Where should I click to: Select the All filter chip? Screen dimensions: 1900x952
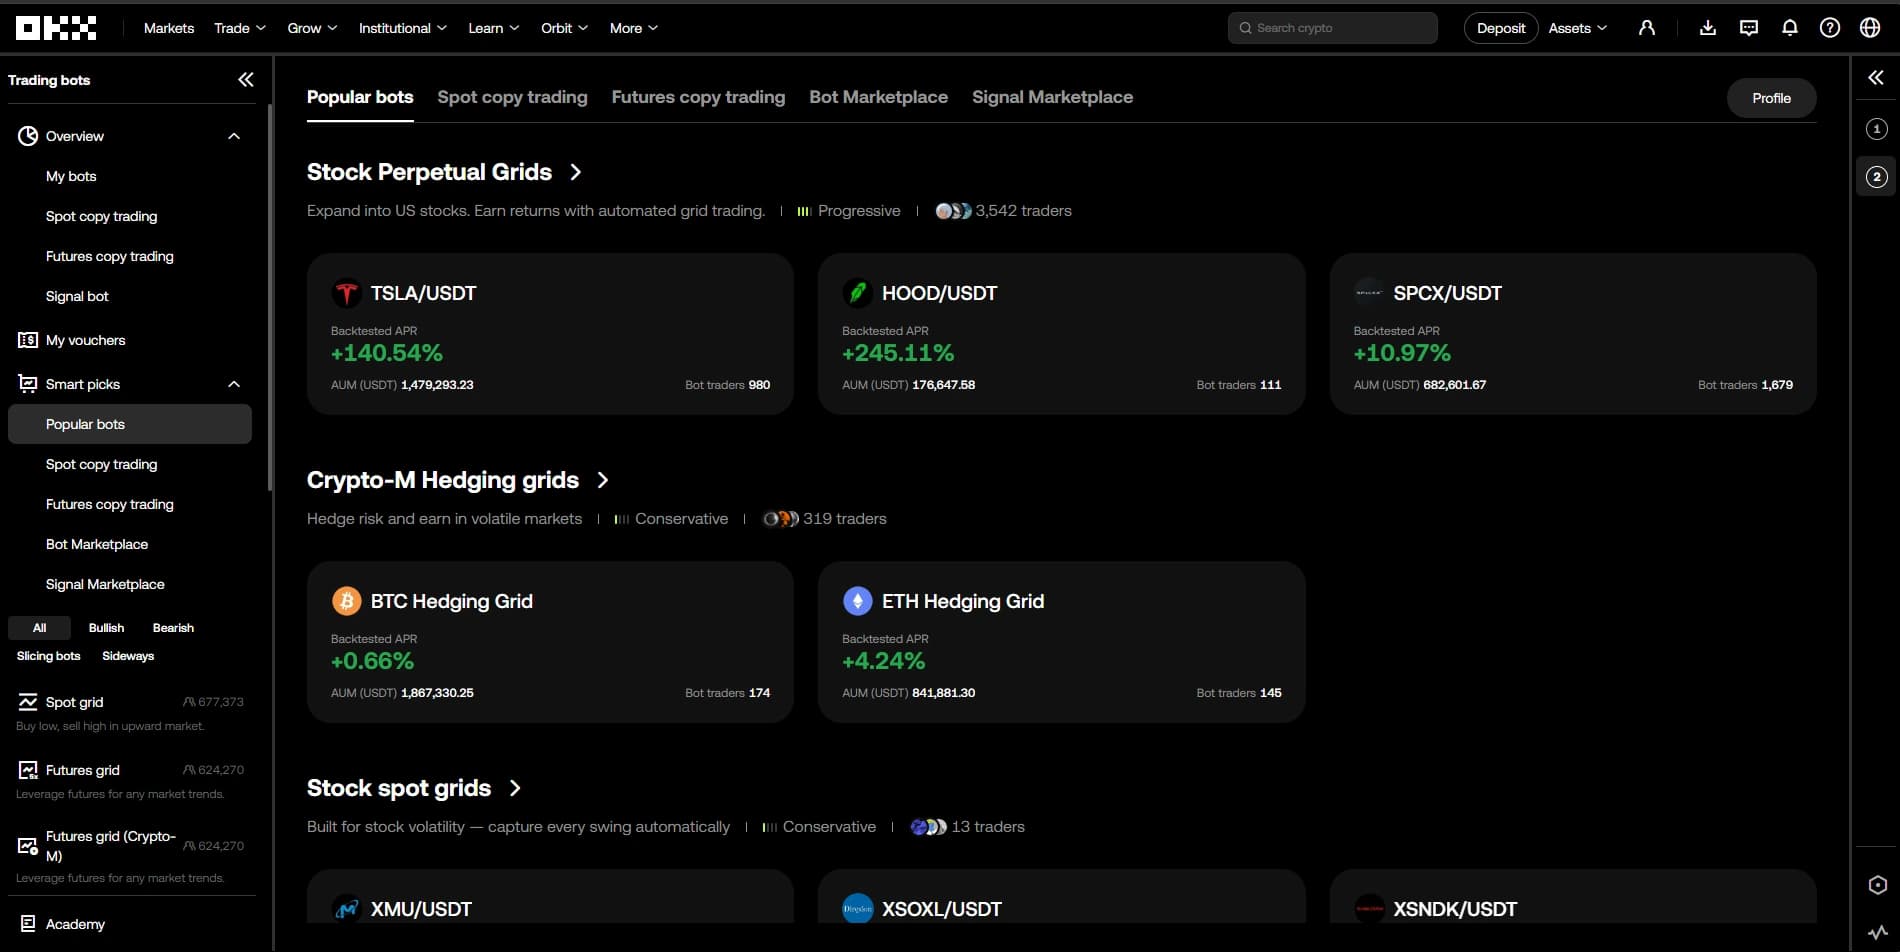coord(39,628)
